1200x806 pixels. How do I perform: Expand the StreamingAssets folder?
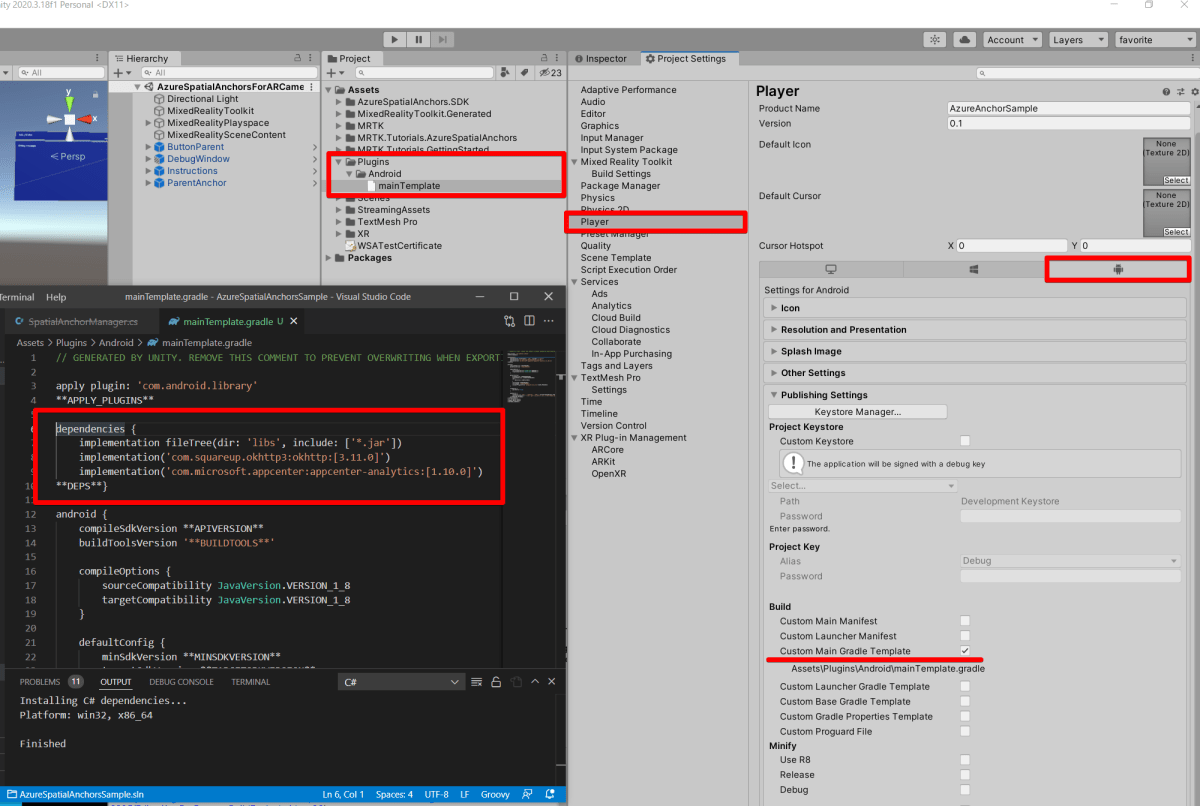tap(339, 210)
